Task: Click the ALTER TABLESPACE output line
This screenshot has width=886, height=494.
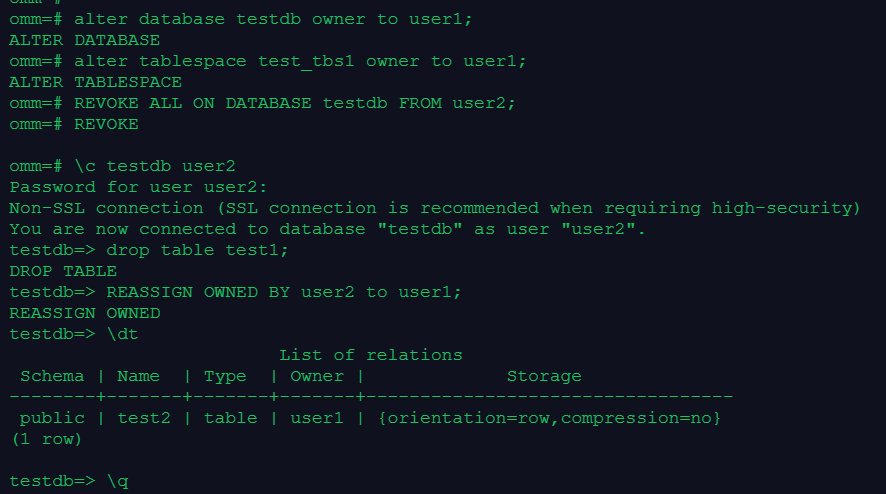Action: 95,82
